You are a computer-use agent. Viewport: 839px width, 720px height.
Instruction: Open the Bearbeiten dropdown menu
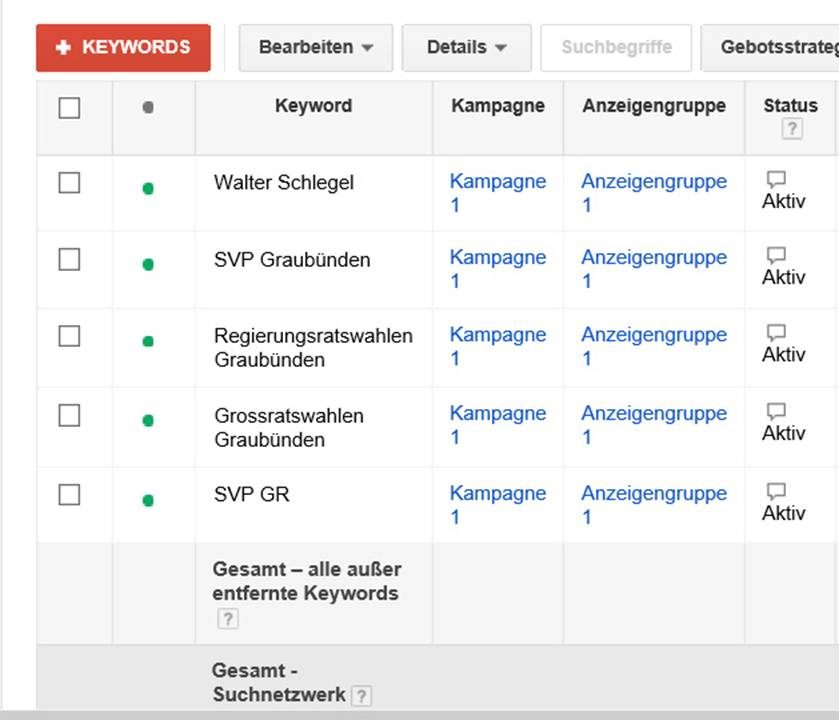pos(315,48)
